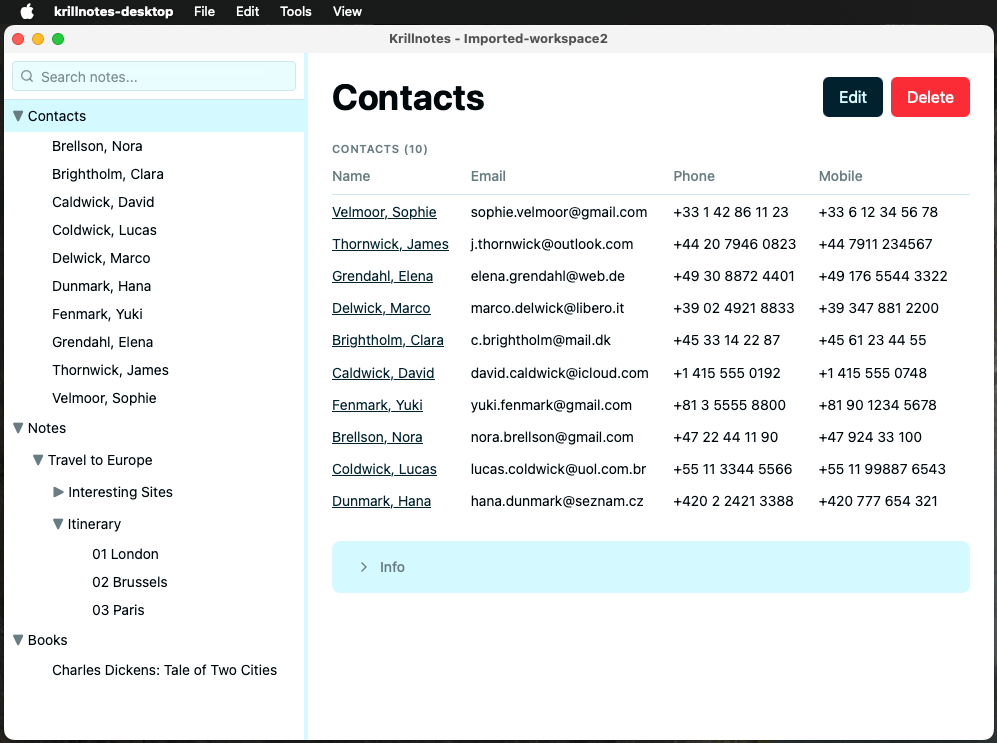Collapse the Notes section
This screenshot has width=997, height=743.
[x=18, y=428]
